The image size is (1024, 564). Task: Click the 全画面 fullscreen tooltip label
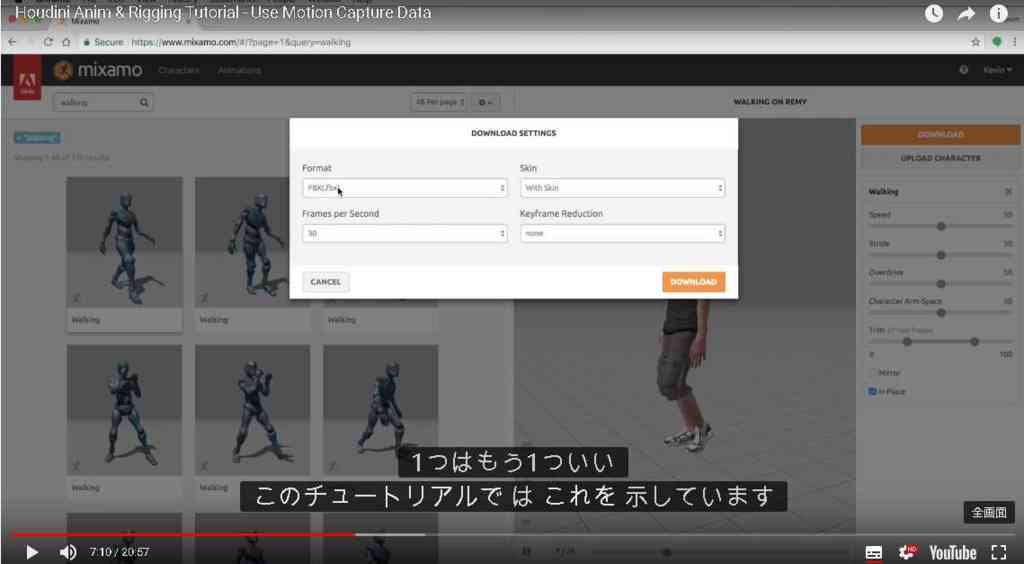click(989, 512)
